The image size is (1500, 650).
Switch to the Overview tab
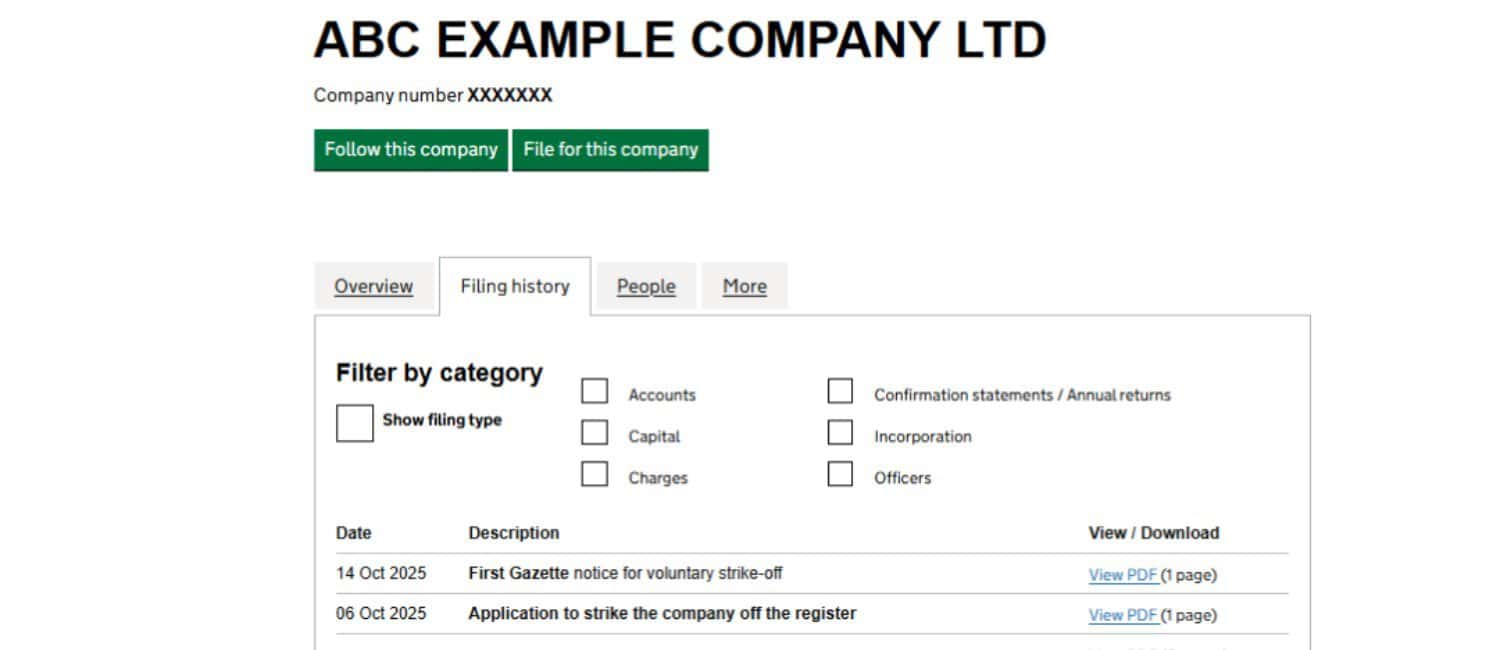374,286
